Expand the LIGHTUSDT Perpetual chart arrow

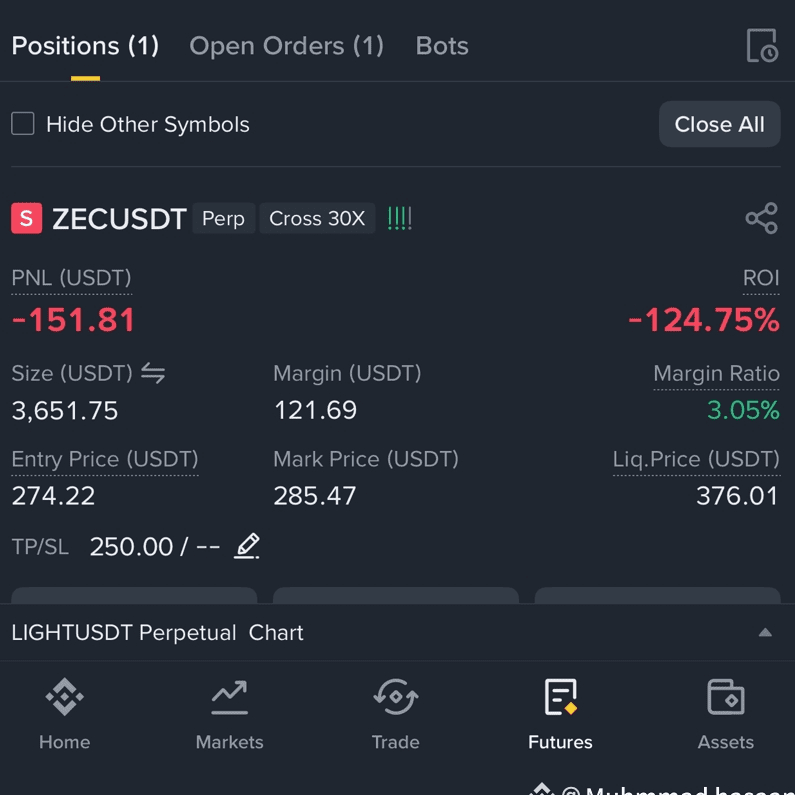click(765, 632)
